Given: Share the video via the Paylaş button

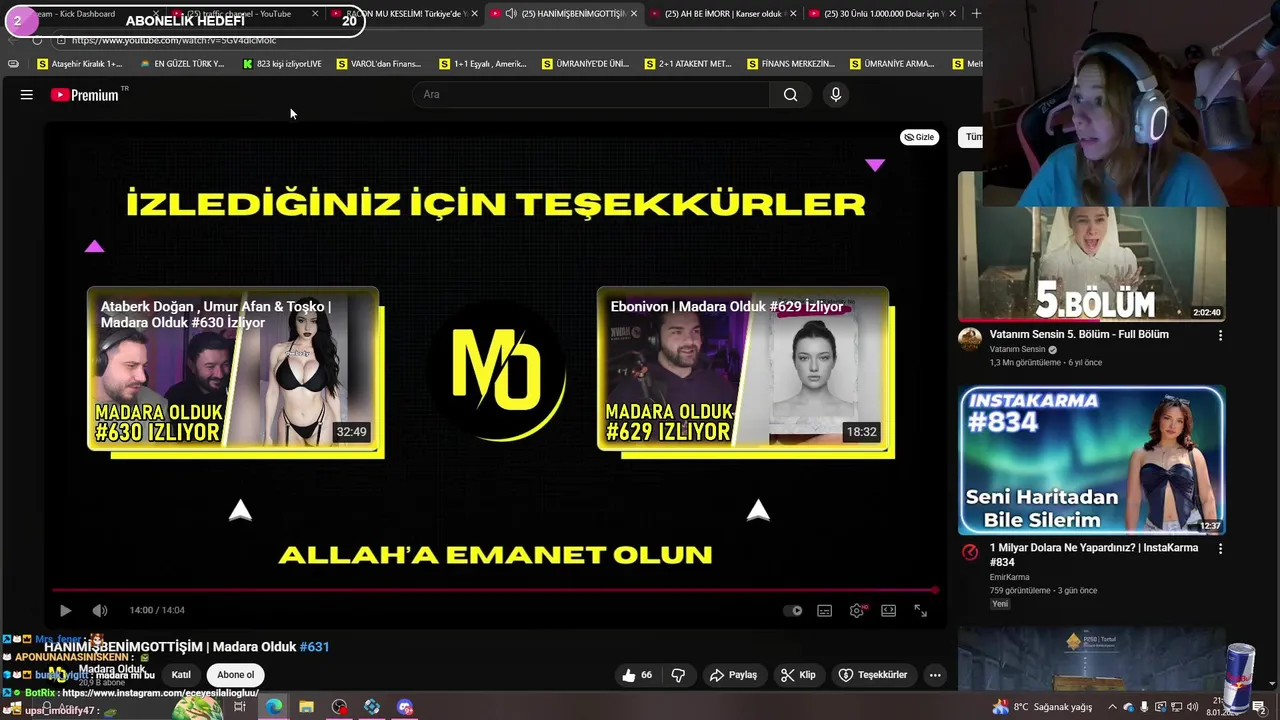Looking at the screenshot, I should pos(733,675).
